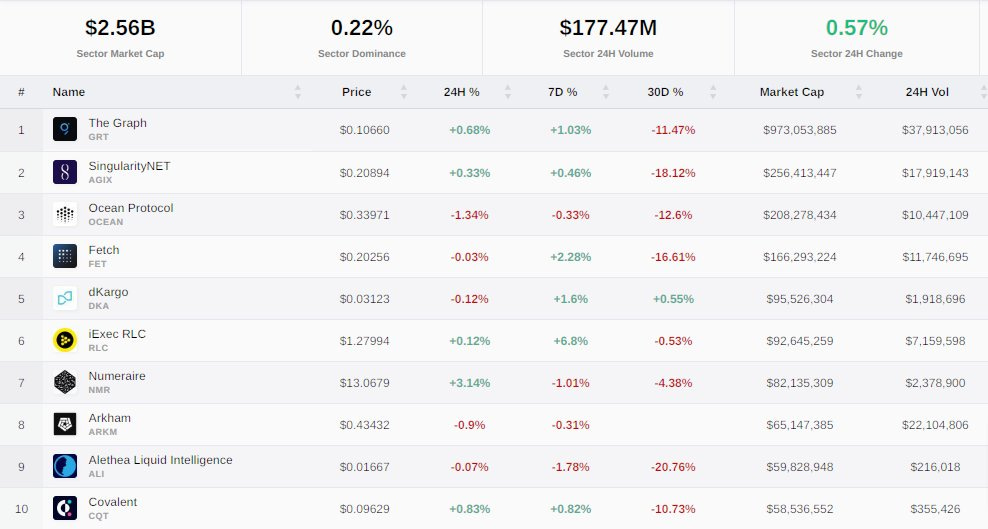Open the dKargo coin page link
This screenshot has height=529, width=988.
108,292
